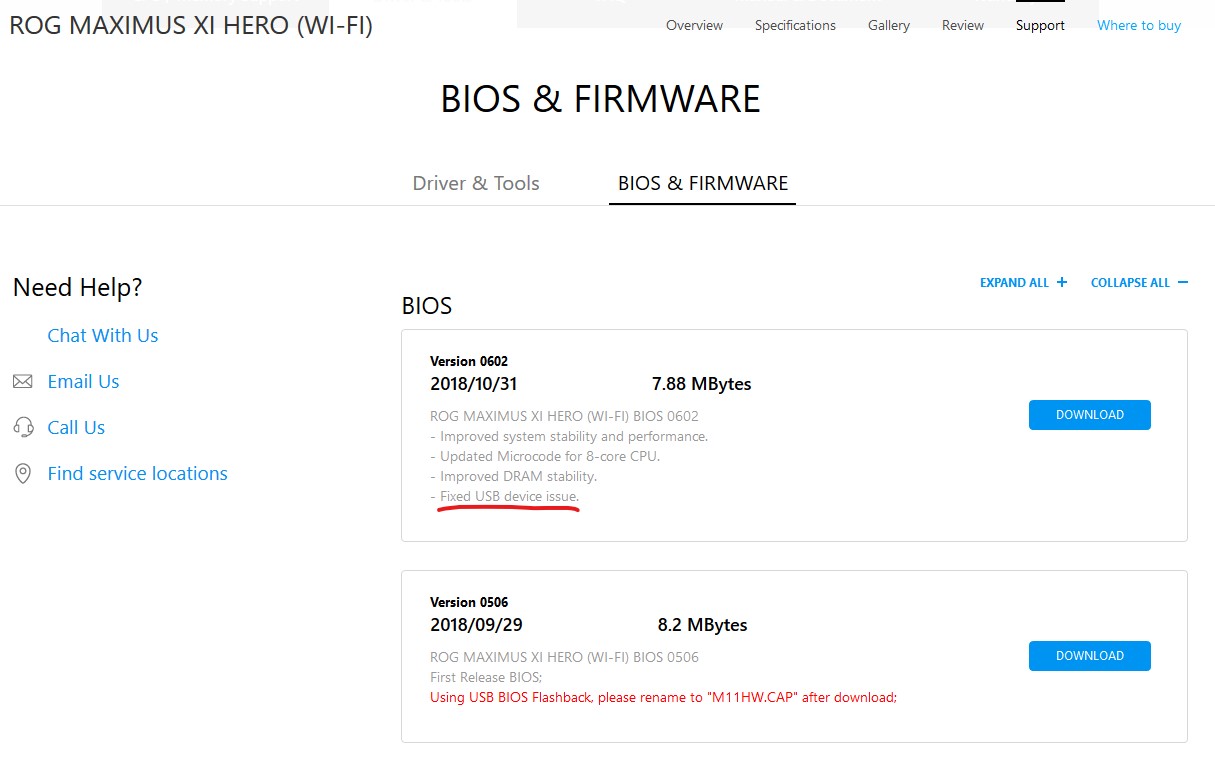The image size is (1215, 774).
Task: Switch to the Driver & Tools tab
Action: click(x=476, y=183)
